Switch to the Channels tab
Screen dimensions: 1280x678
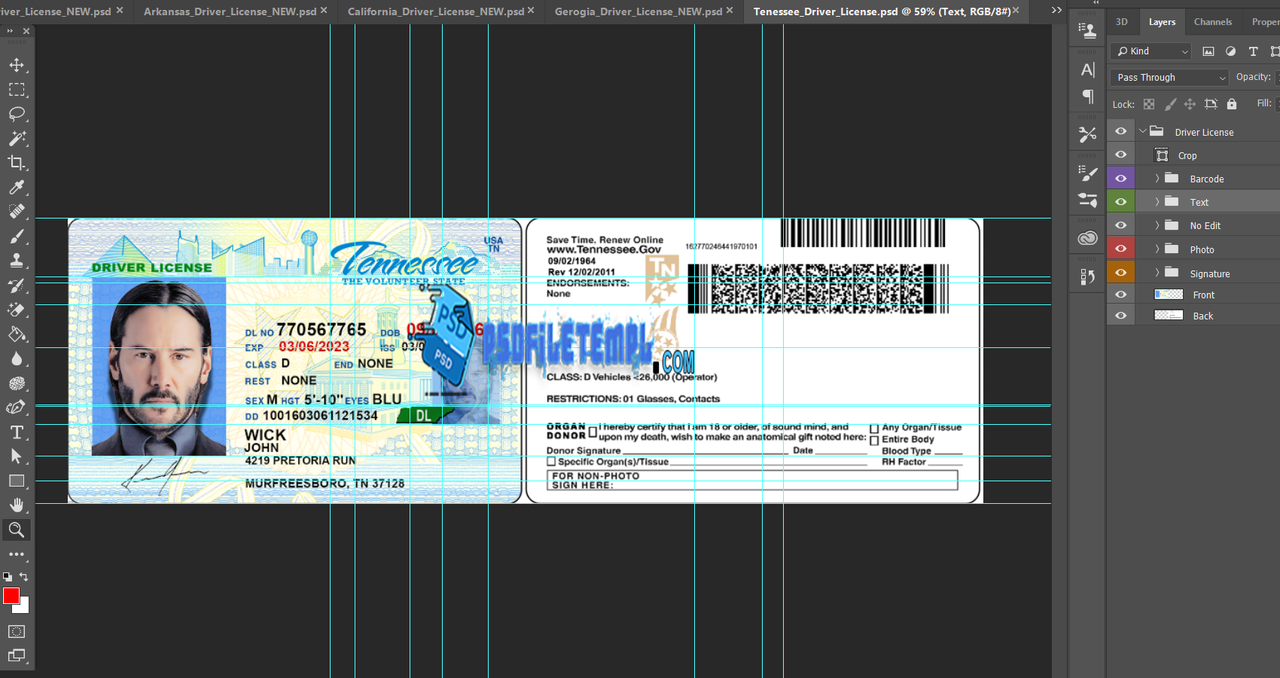(x=1212, y=22)
